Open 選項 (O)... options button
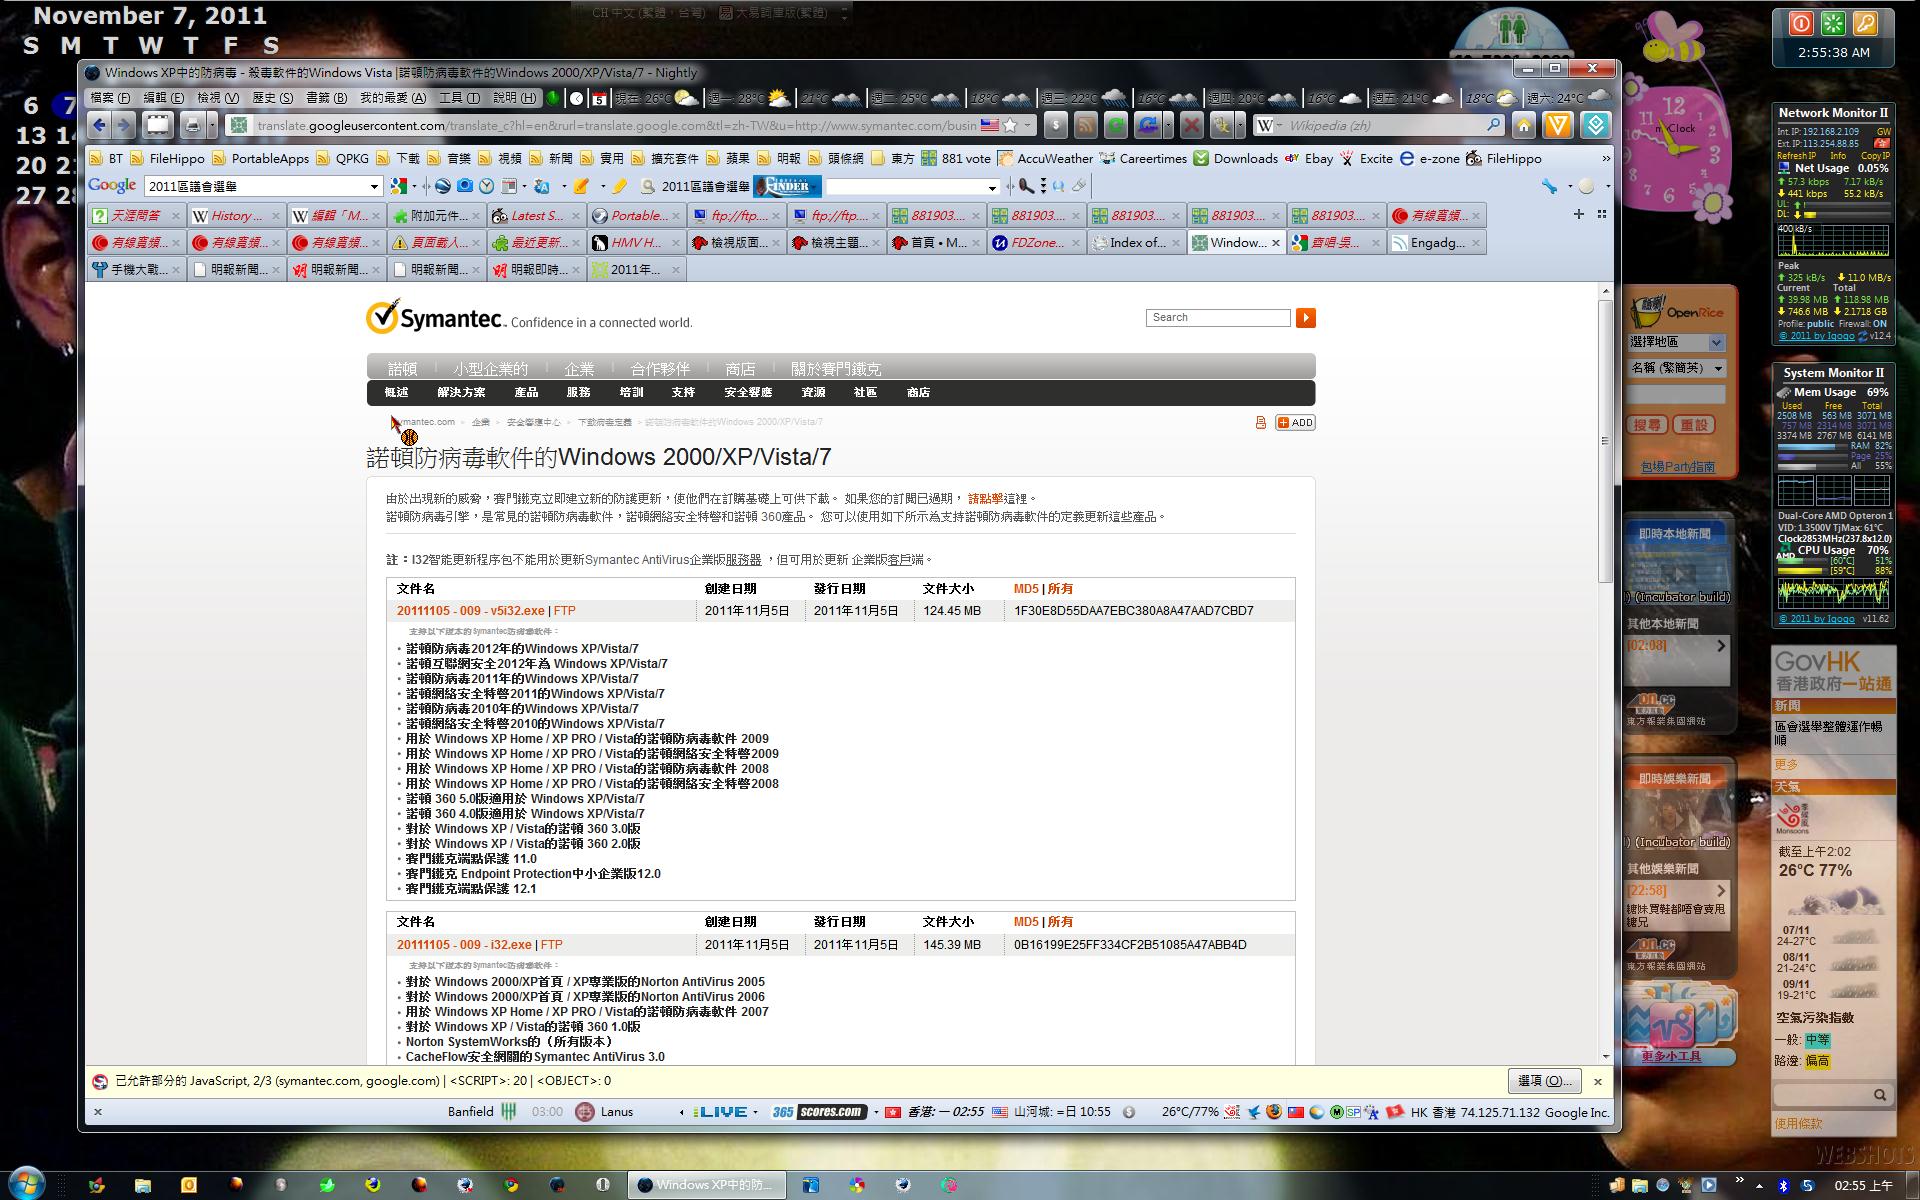 (x=1545, y=1081)
